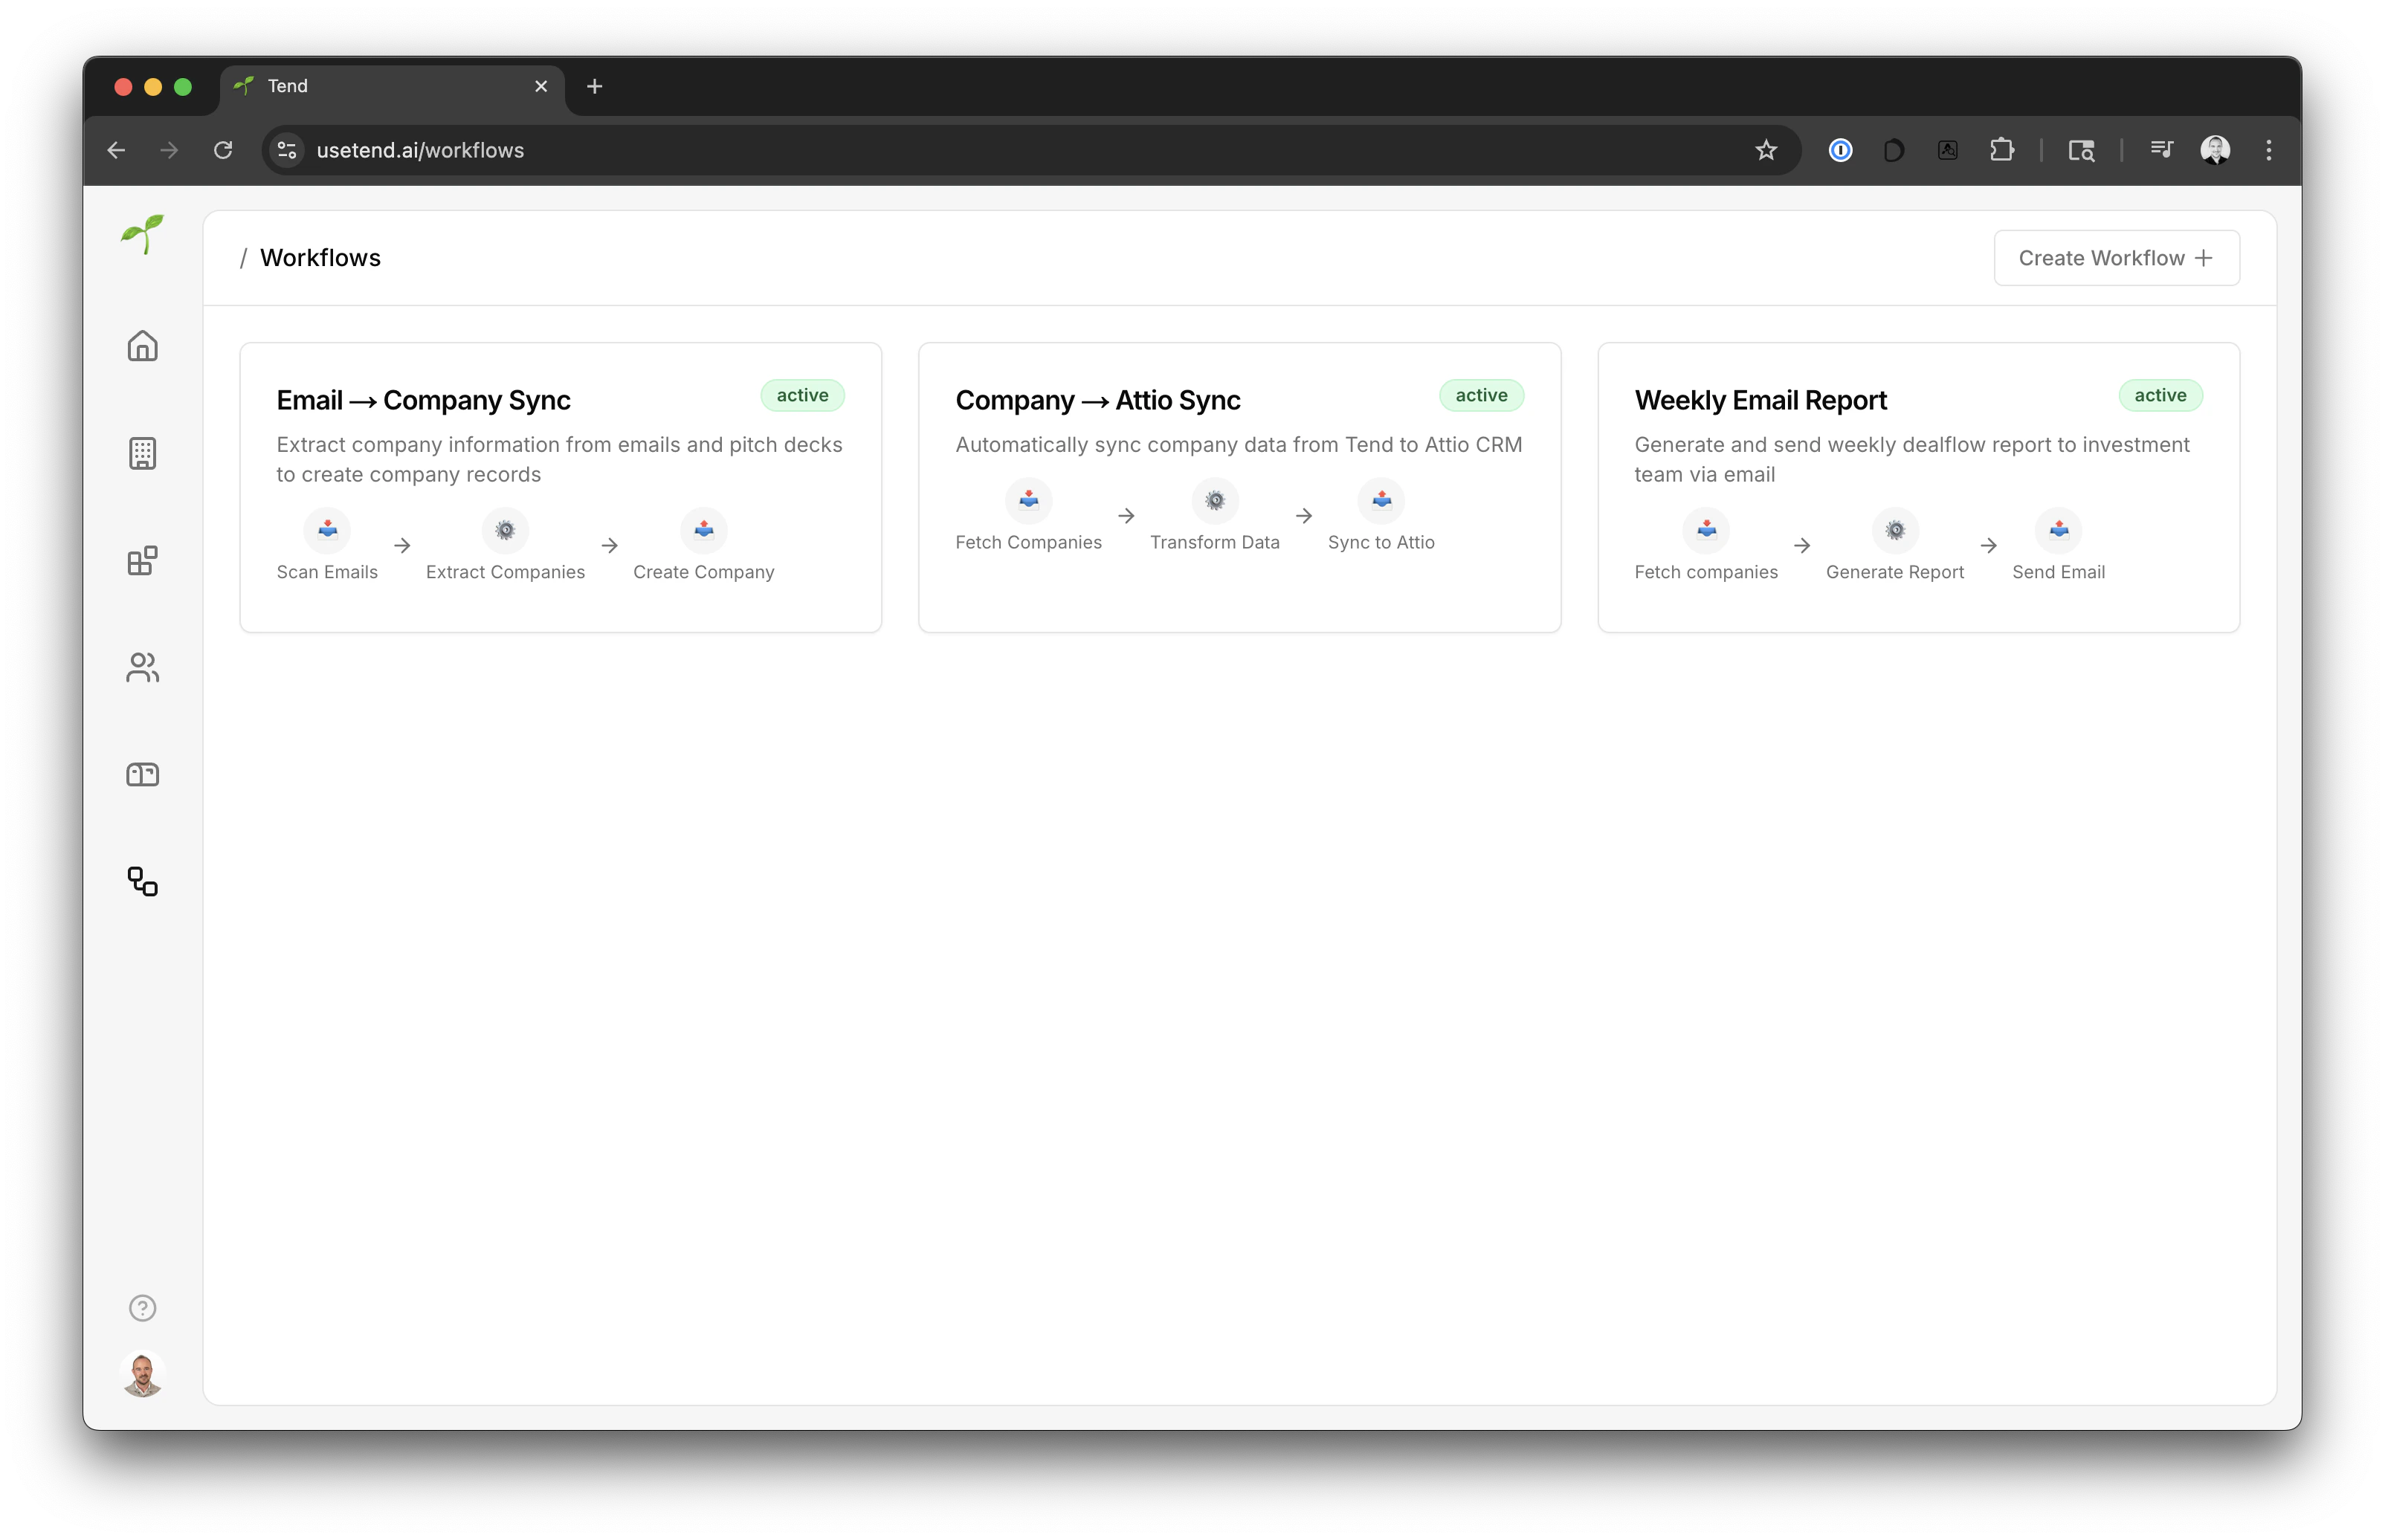Click the Workflows breadcrumb heading
The image size is (2385, 1540).
(320, 258)
